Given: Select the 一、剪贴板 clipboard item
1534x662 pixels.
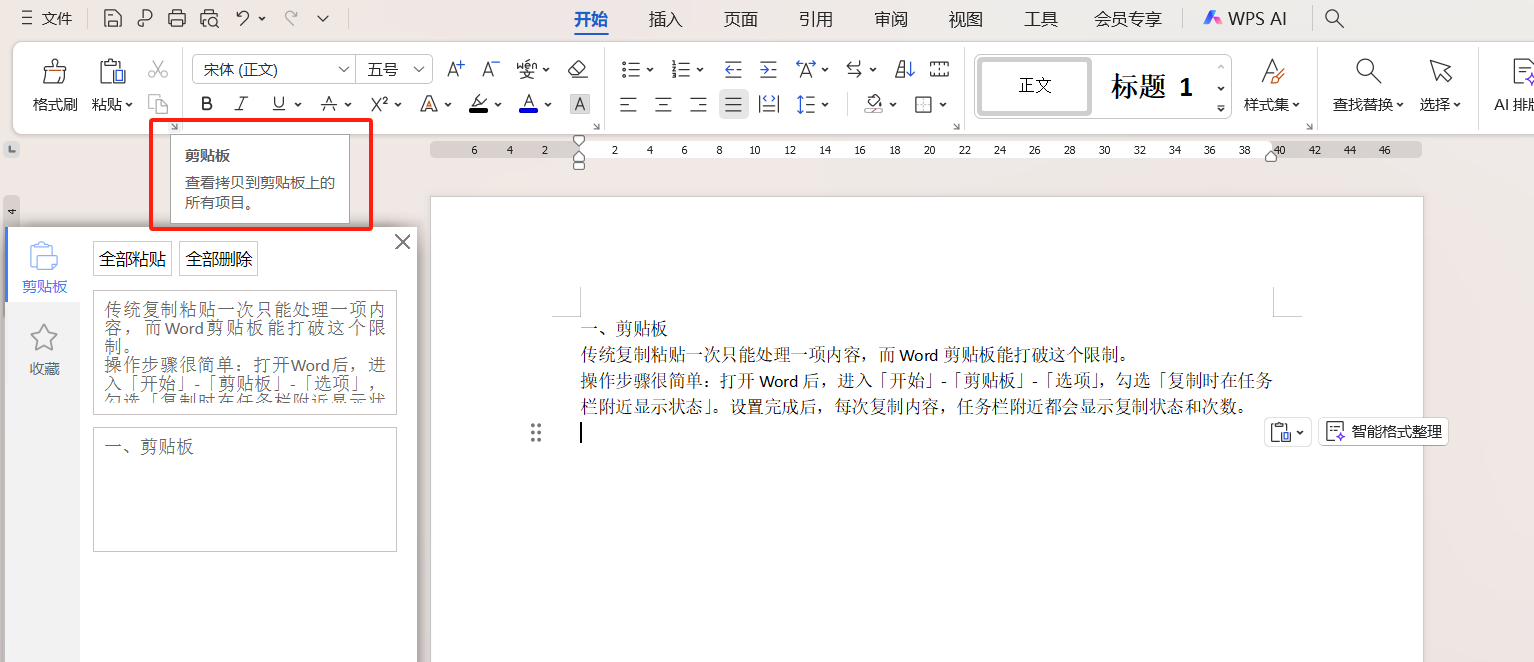Looking at the screenshot, I should [x=245, y=488].
